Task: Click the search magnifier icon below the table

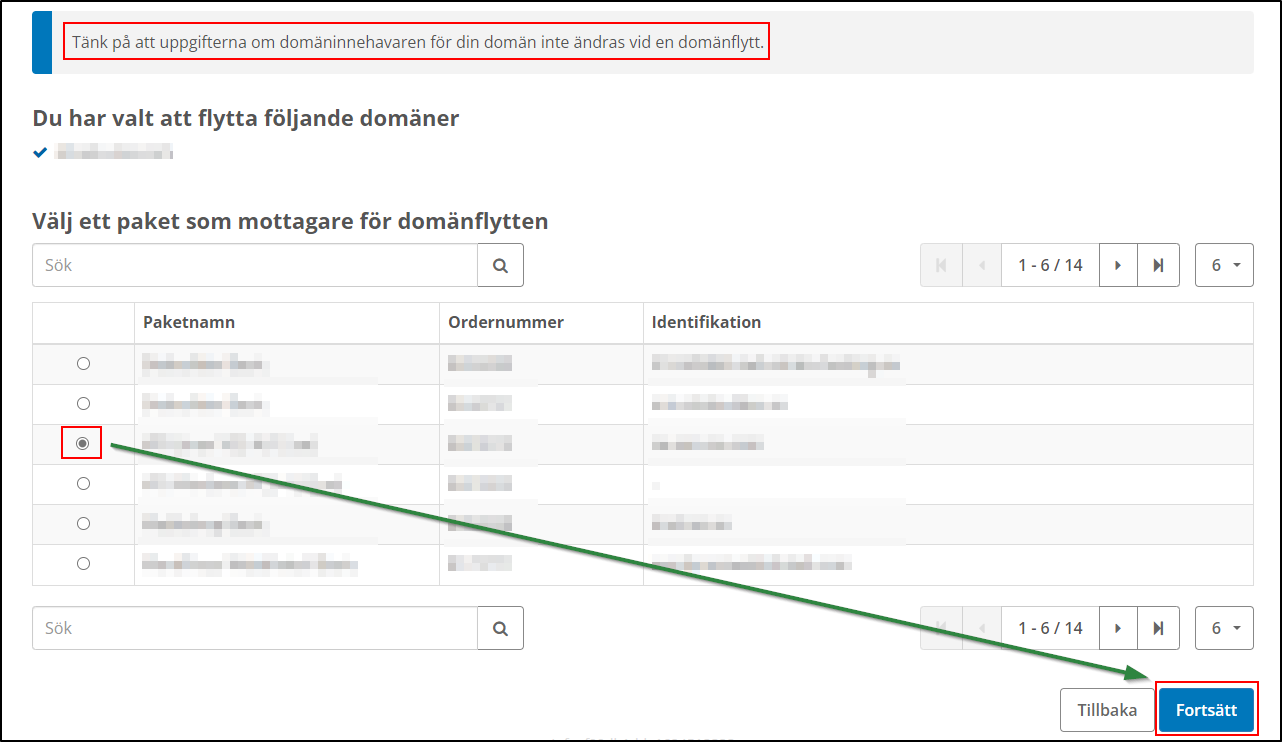Action: click(x=500, y=627)
